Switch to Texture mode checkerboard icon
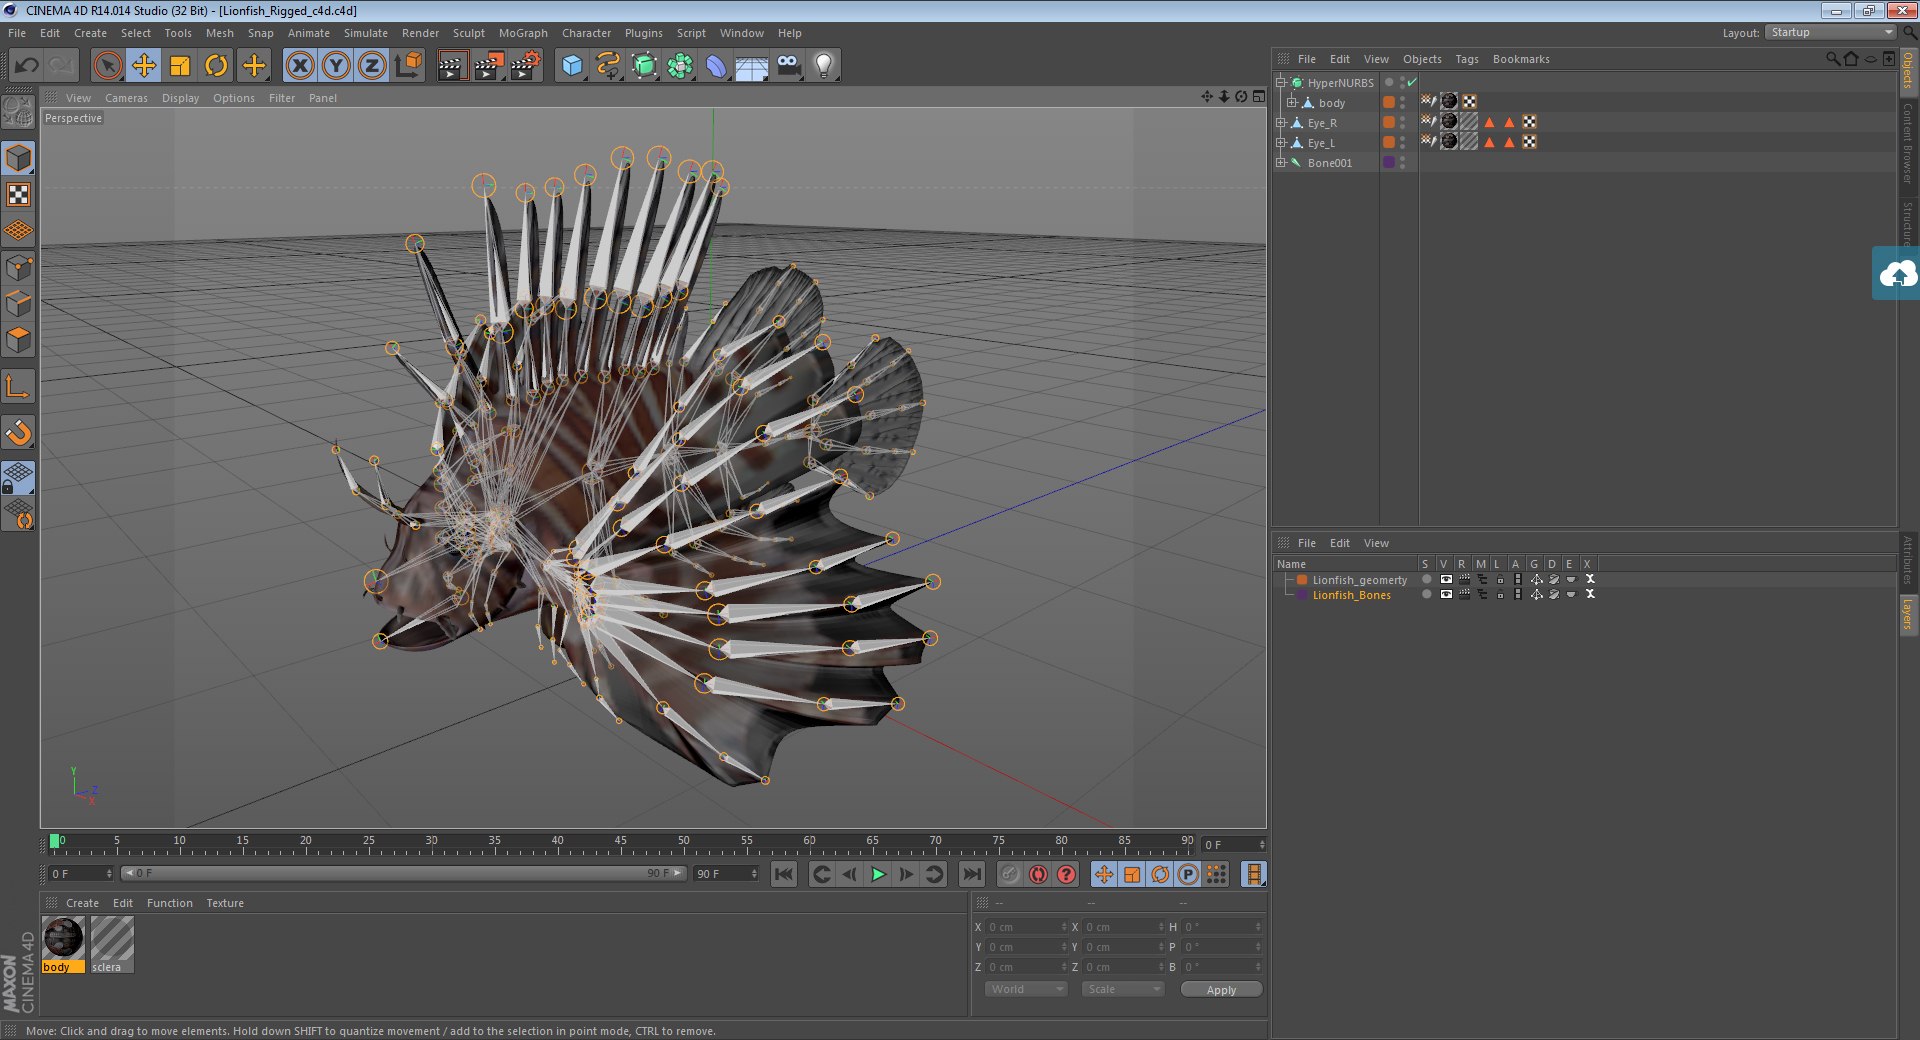1920x1040 pixels. point(19,194)
